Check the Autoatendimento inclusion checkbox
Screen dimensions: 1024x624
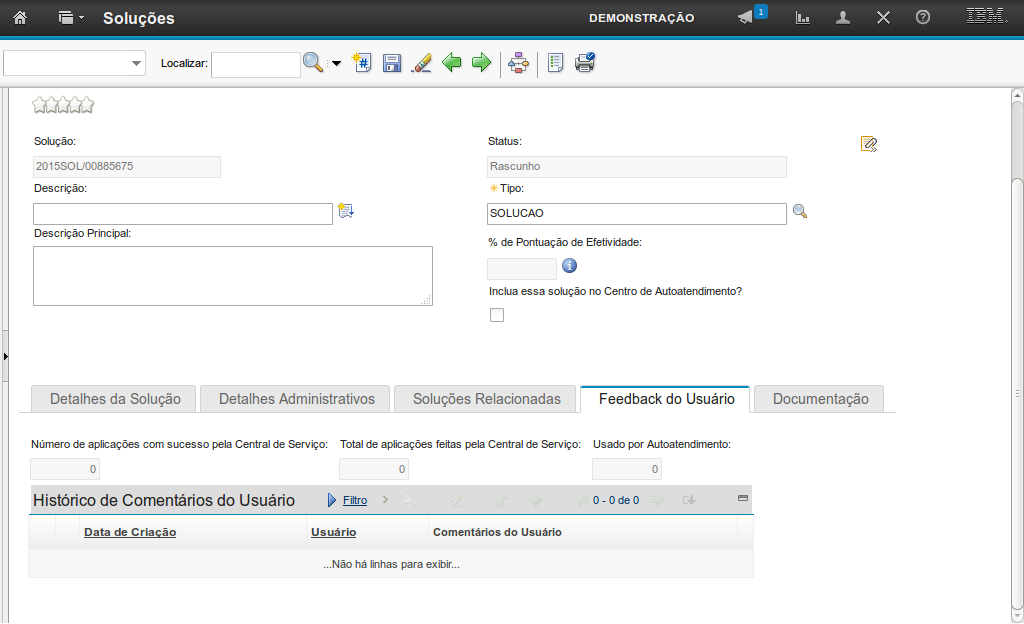point(497,315)
